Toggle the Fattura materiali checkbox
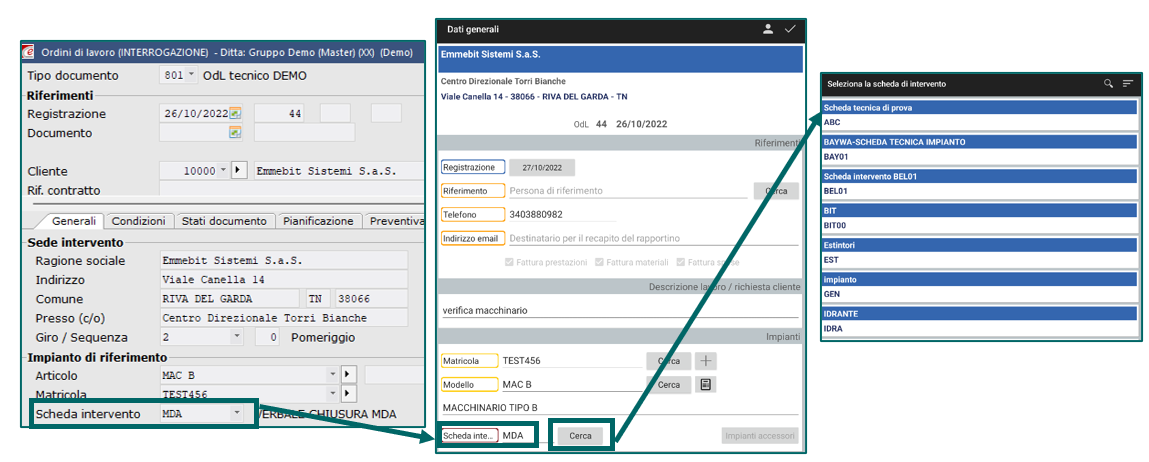 pos(600,262)
